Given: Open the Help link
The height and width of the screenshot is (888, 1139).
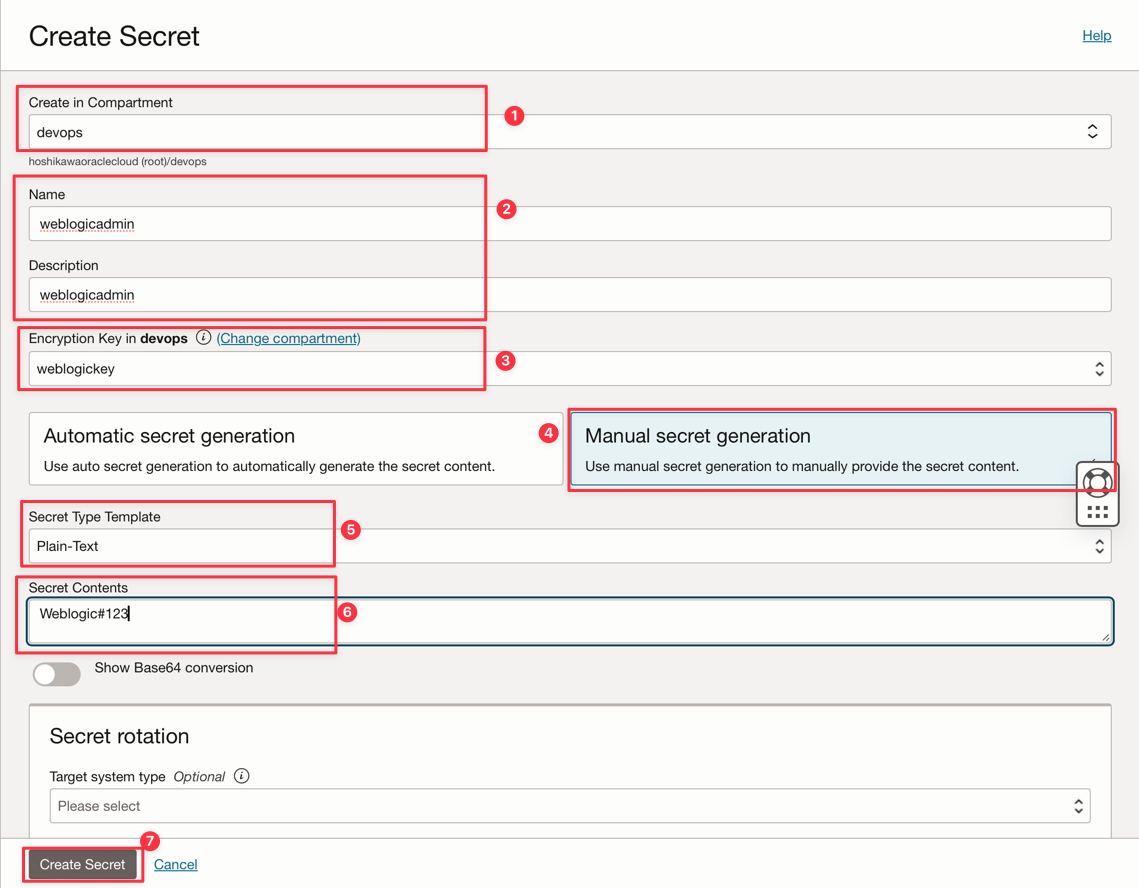Looking at the screenshot, I should [1096, 36].
